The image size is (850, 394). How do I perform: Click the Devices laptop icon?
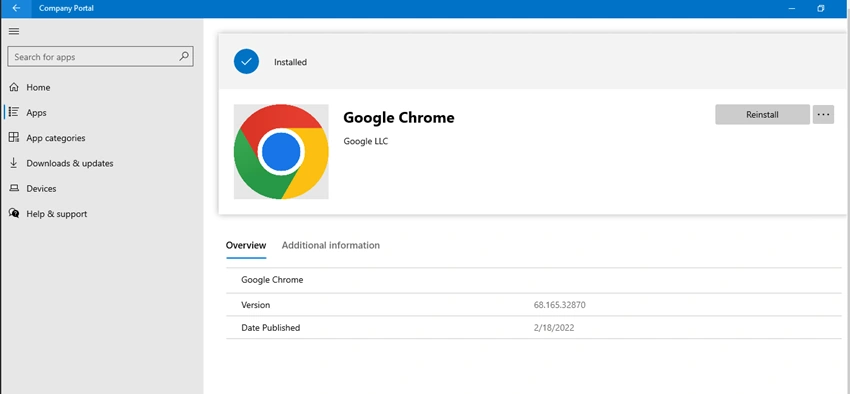point(14,188)
